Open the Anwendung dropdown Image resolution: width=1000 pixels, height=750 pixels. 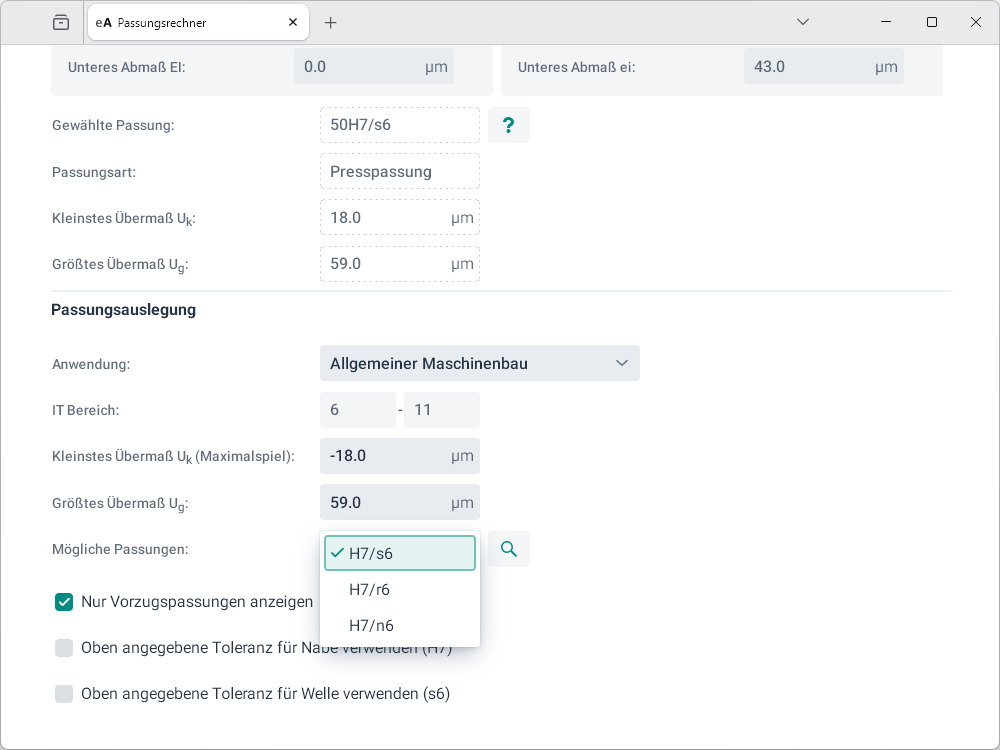click(x=479, y=363)
